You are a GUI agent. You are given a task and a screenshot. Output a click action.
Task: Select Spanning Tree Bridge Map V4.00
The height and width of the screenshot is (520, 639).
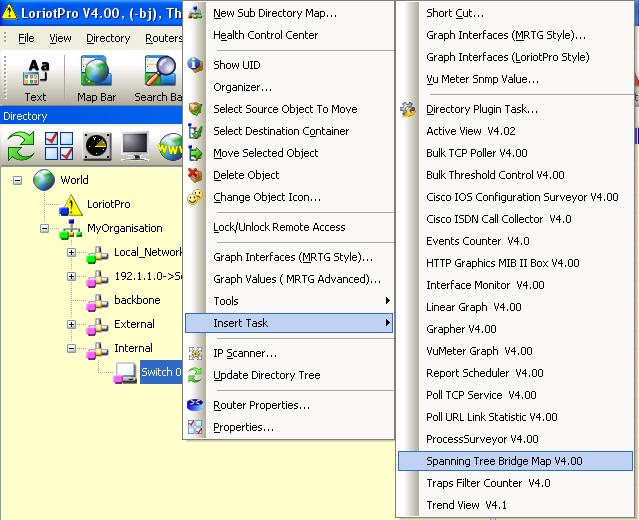pyautogui.click(x=515, y=461)
